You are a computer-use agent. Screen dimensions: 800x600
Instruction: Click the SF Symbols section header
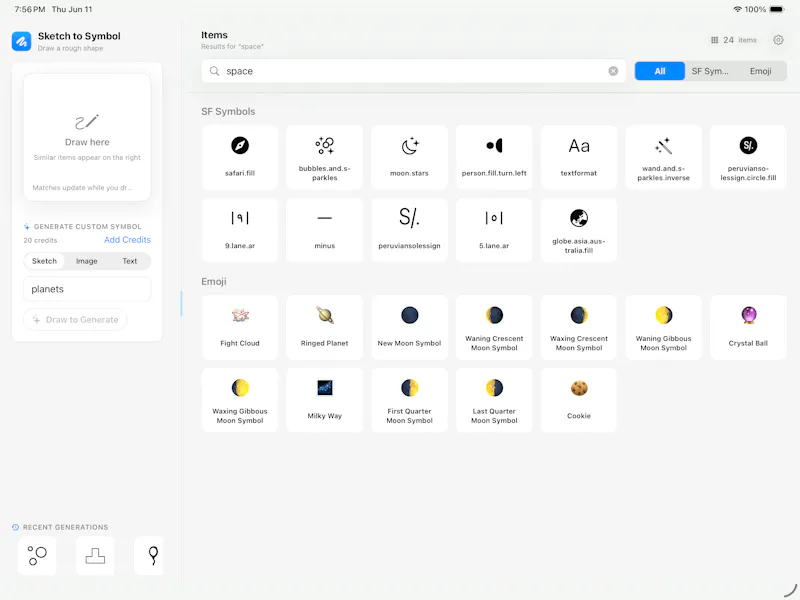tap(228, 111)
